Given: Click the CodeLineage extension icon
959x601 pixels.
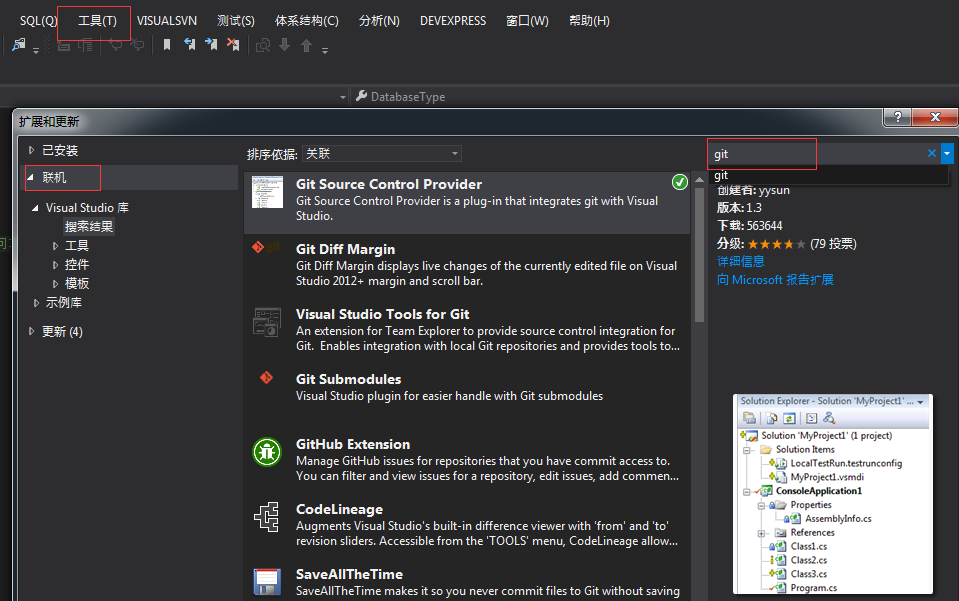Looking at the screenshot, I should click(267, 517).
